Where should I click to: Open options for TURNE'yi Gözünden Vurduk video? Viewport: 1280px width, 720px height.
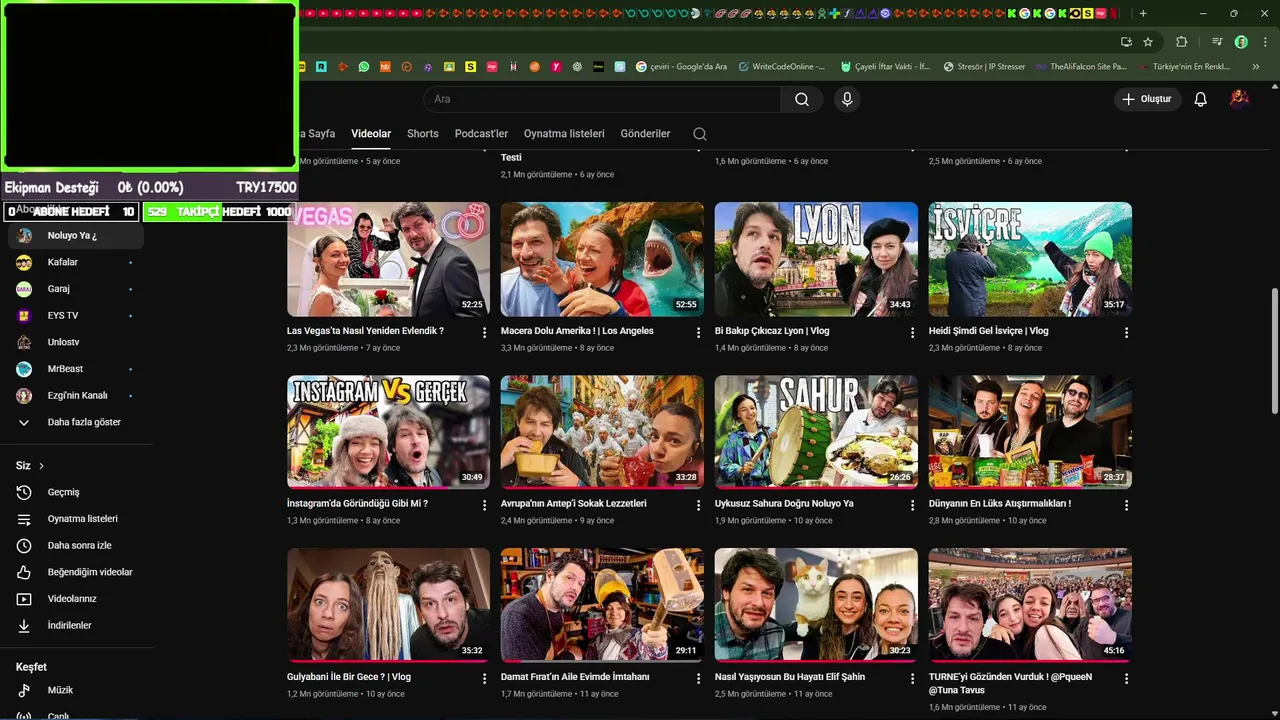tap(1127, 679)
